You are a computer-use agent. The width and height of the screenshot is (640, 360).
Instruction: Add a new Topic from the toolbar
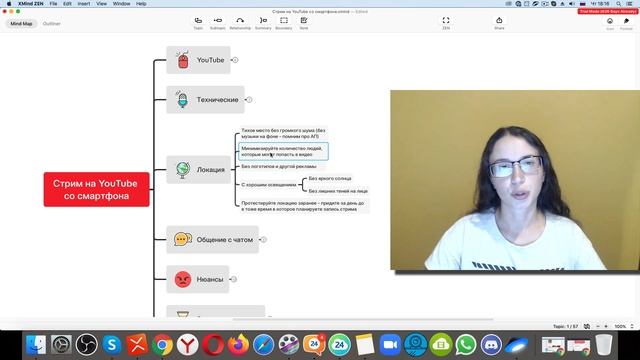pos(198,23)
